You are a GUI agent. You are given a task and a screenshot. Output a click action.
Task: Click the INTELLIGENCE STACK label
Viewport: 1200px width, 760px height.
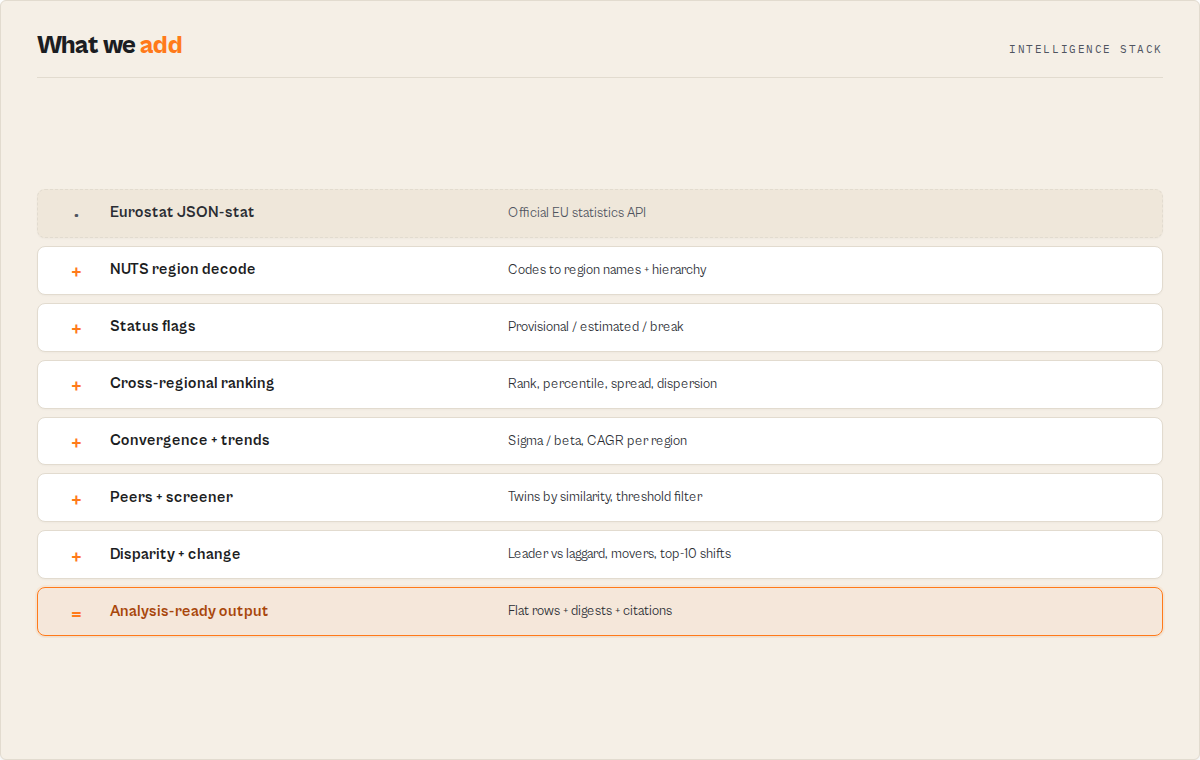1085,49
